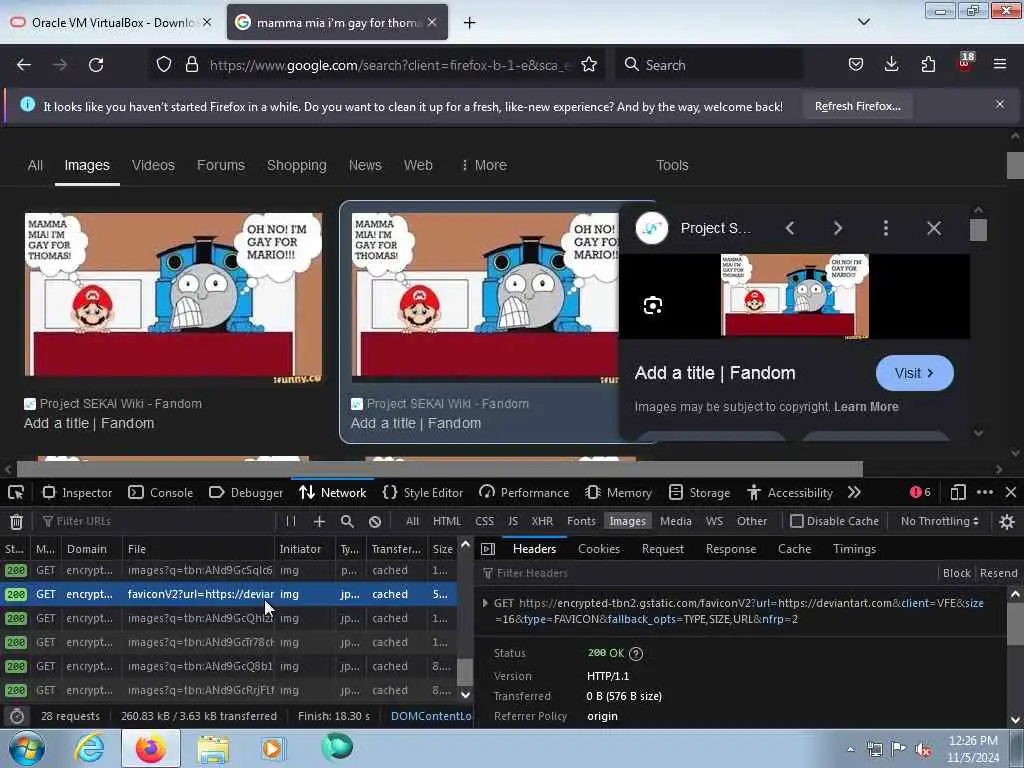Go back with the browser back arrow
This screenshot has height=768, width=1024.
pos(24,65)
